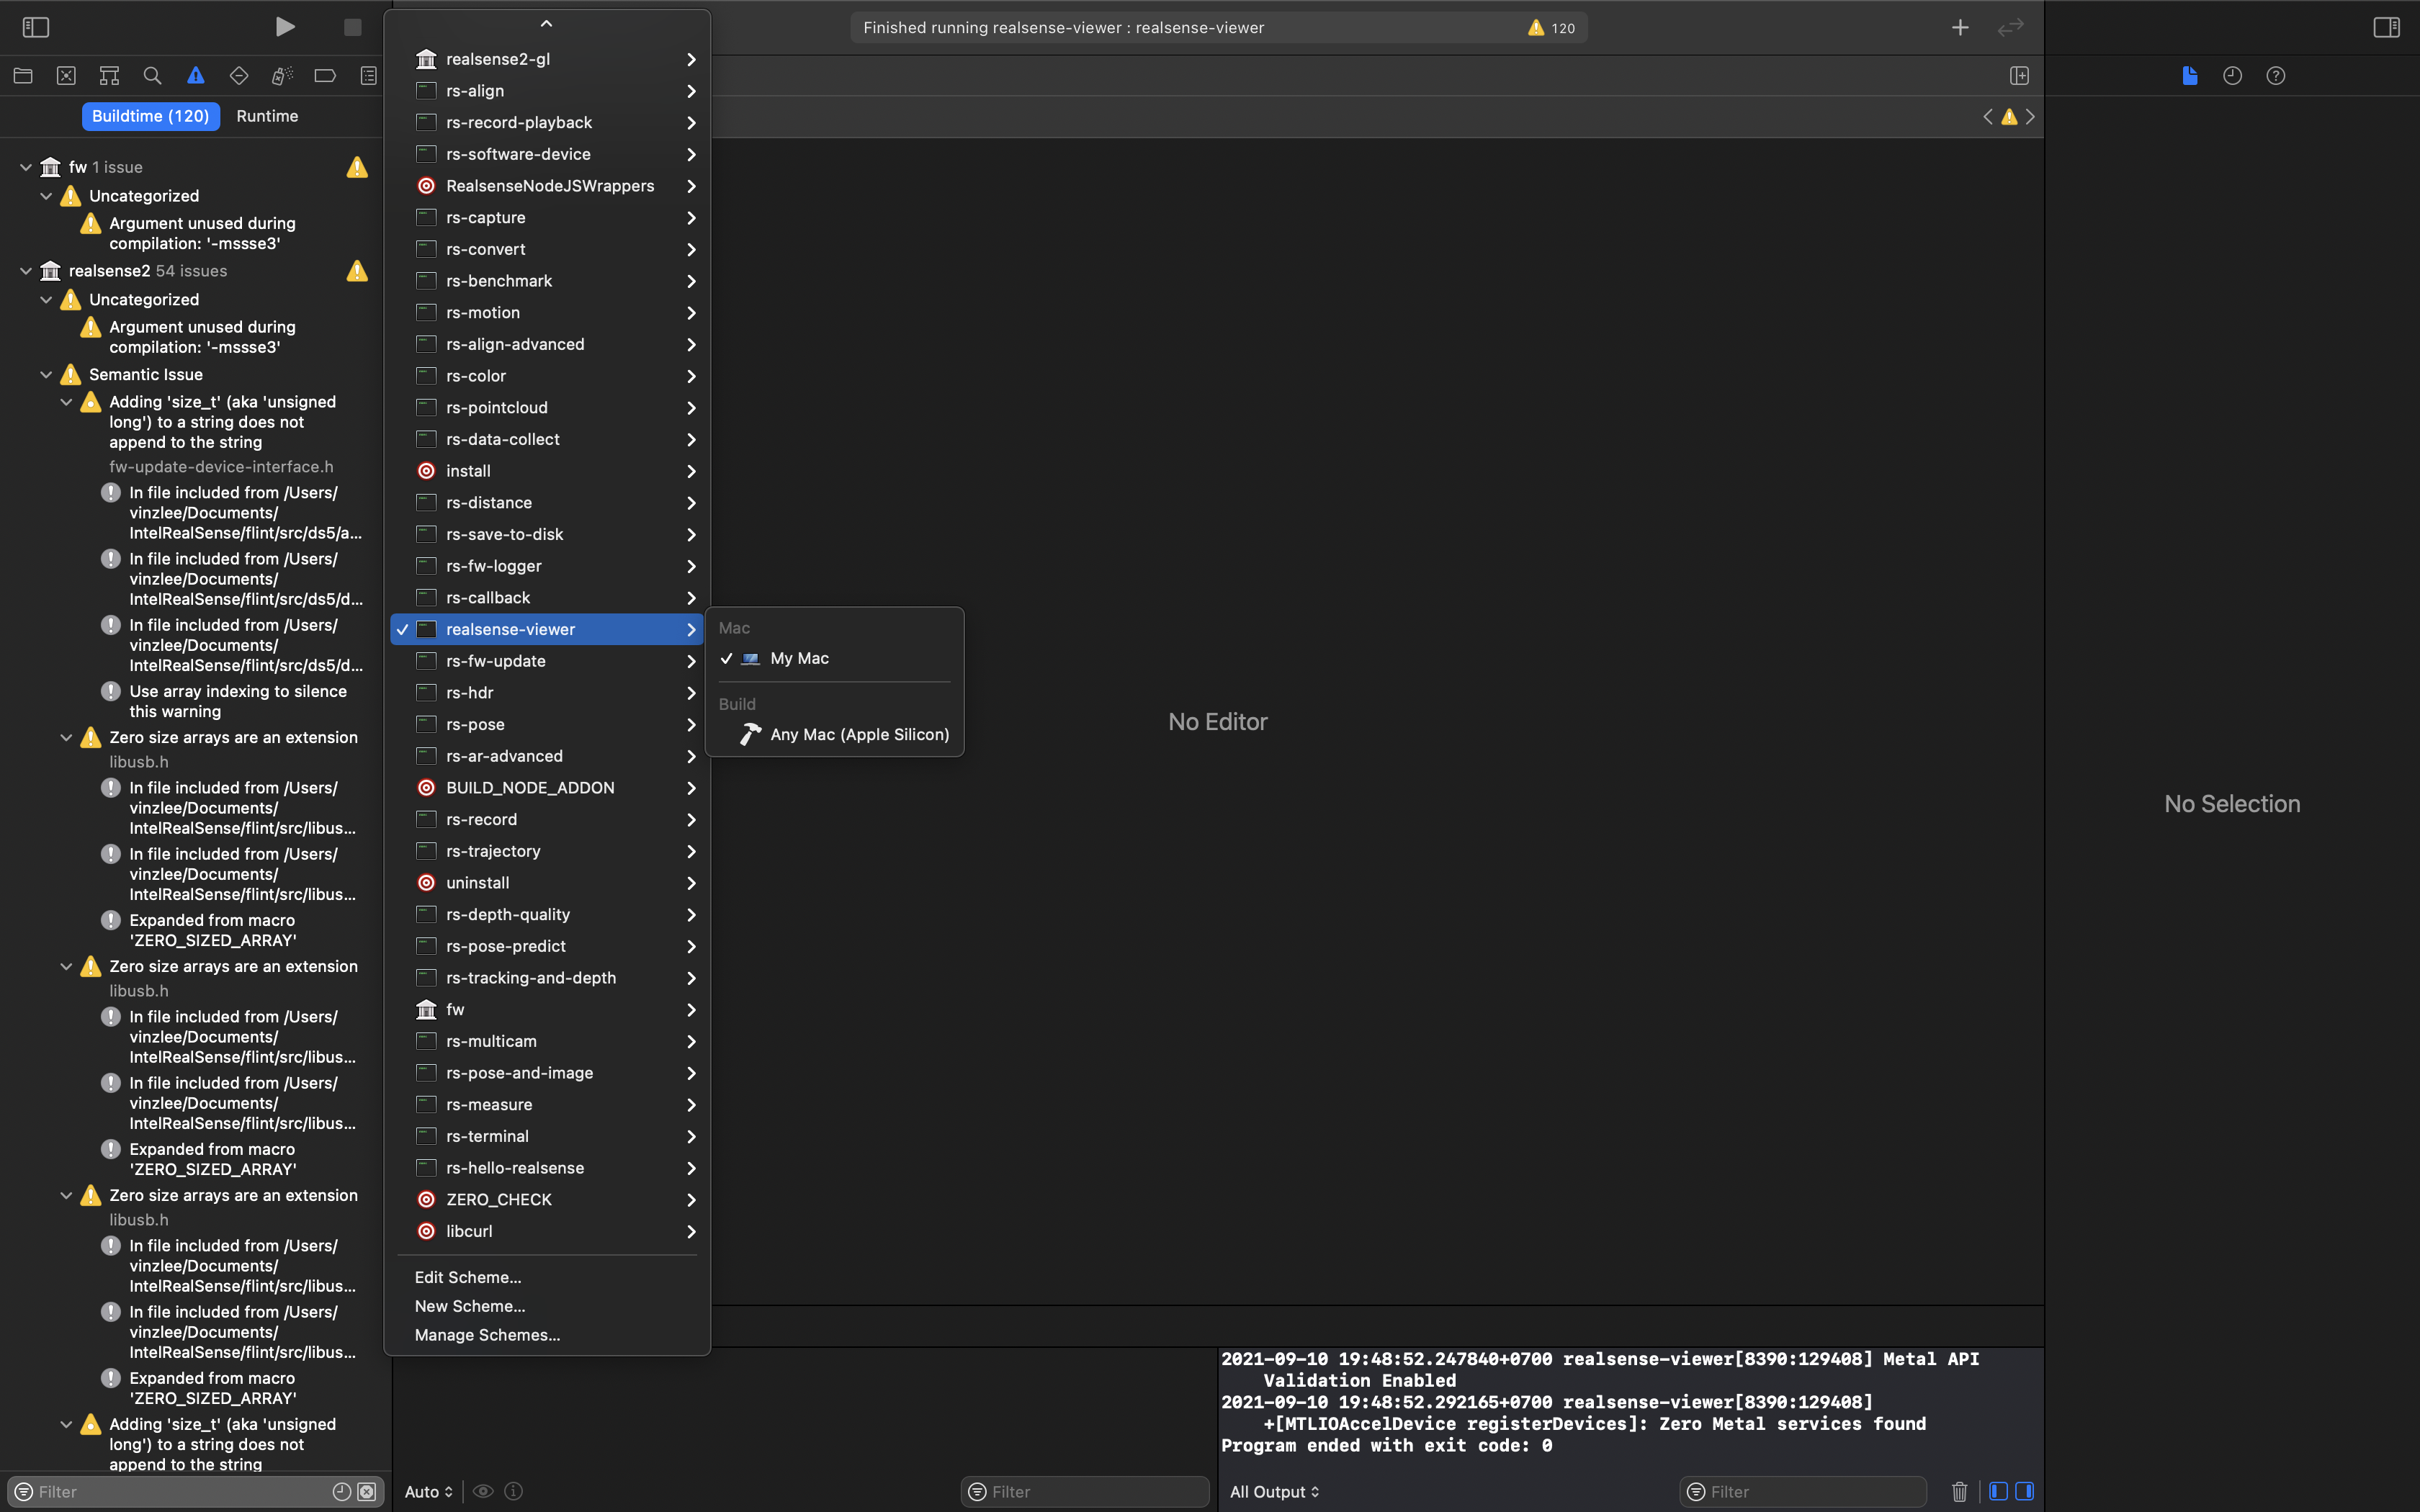Open the Debug navigator spray icon
This screenshot has height=1512, width=2420.
[x=281, y=75]
